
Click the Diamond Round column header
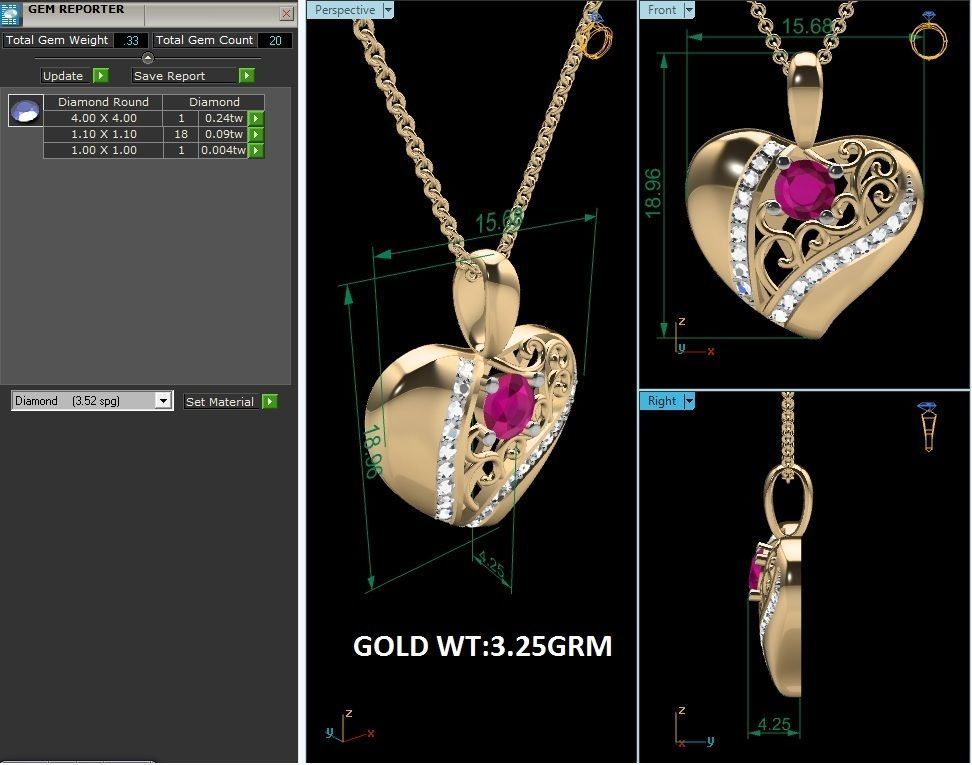[x=104, y=102]
